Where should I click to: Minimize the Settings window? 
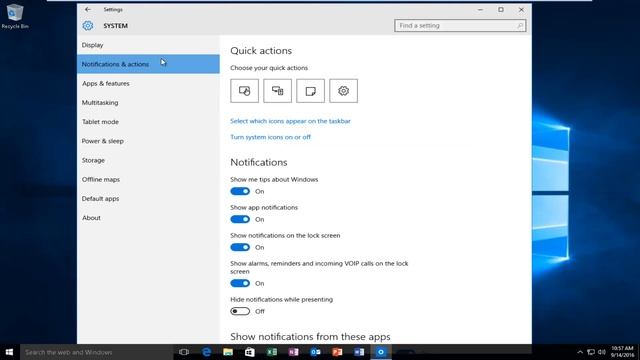click(x=480, y=9)
